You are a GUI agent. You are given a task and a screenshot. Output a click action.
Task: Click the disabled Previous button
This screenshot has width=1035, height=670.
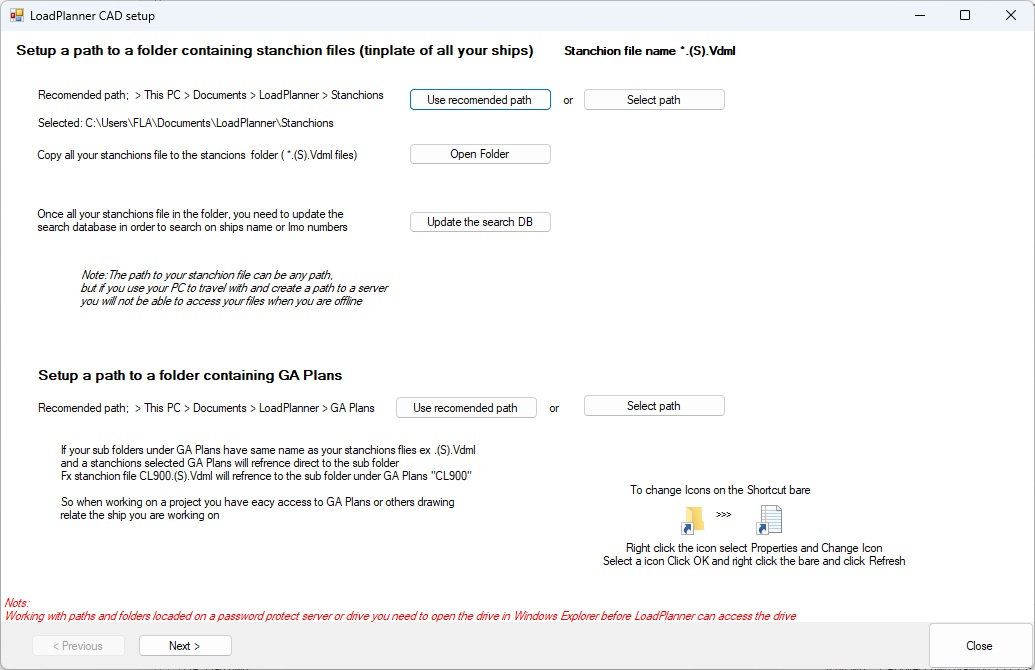coord(78,646)
